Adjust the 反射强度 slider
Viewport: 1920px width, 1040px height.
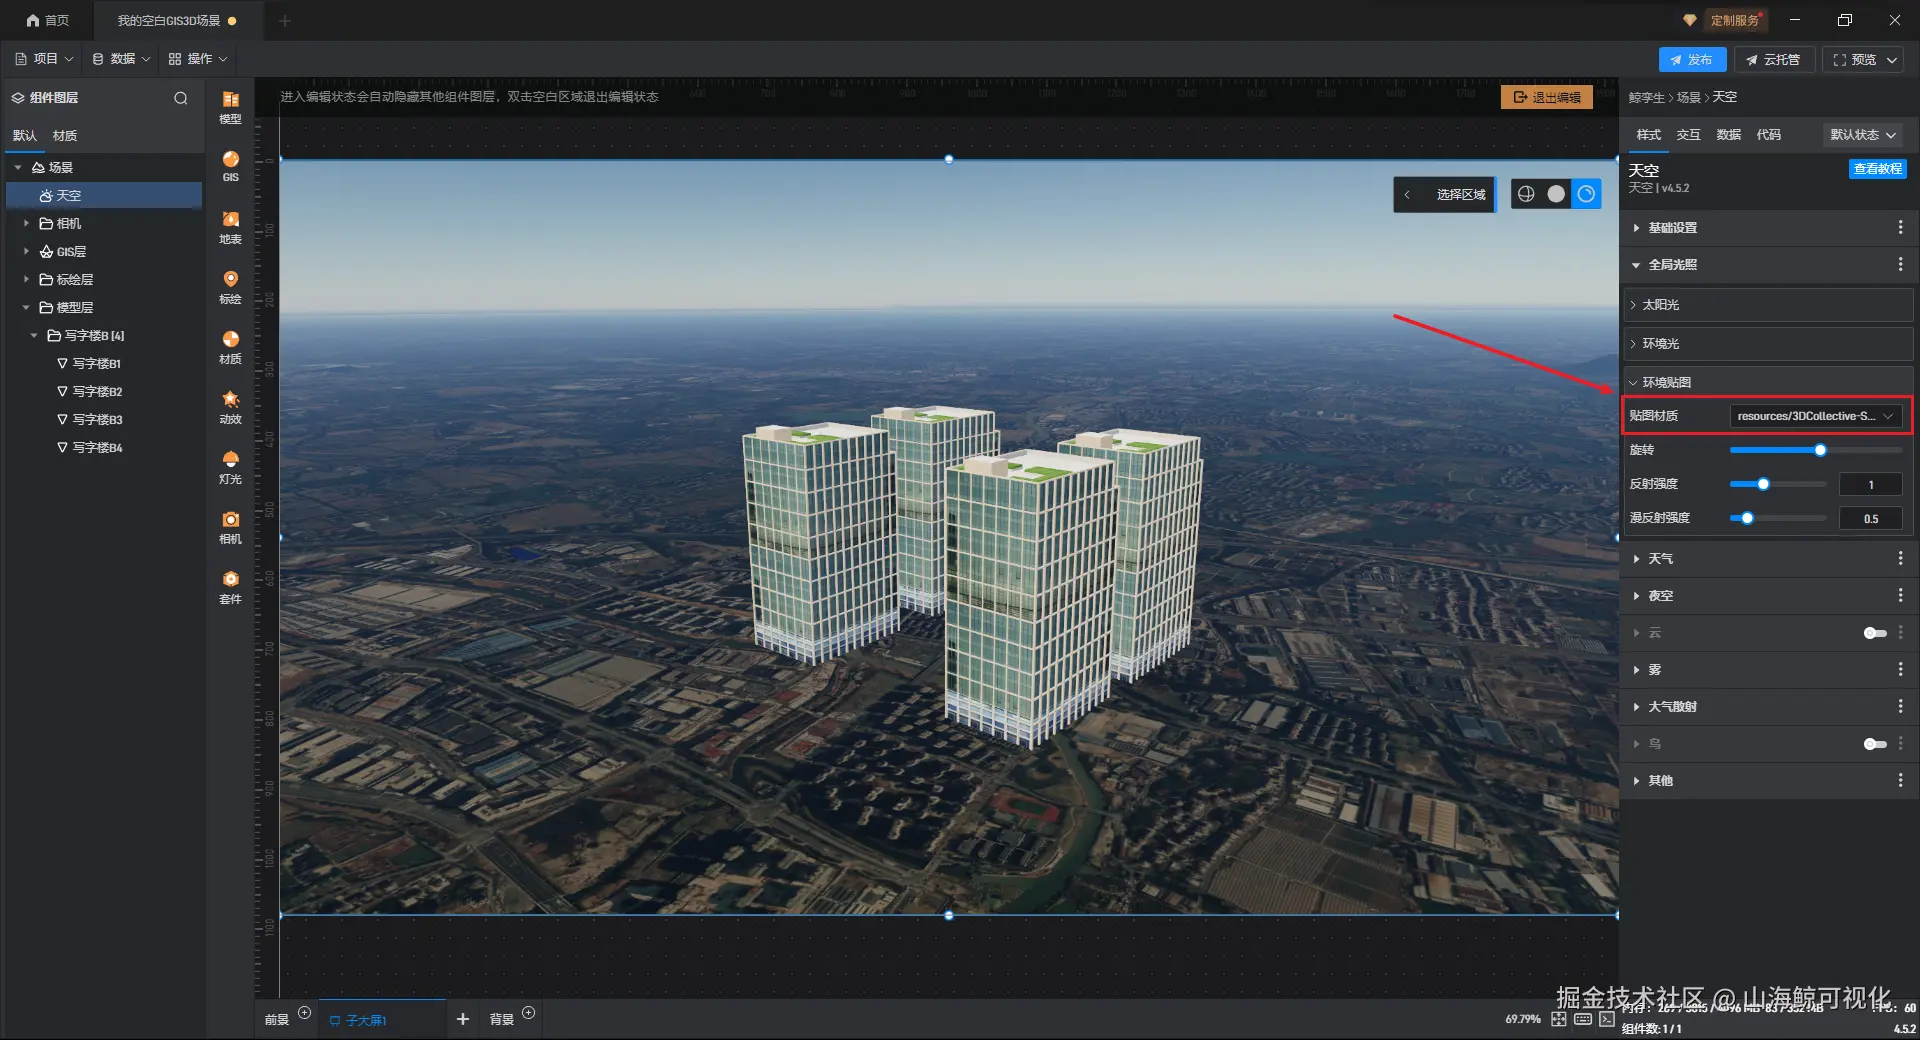tap(1779, 484)
